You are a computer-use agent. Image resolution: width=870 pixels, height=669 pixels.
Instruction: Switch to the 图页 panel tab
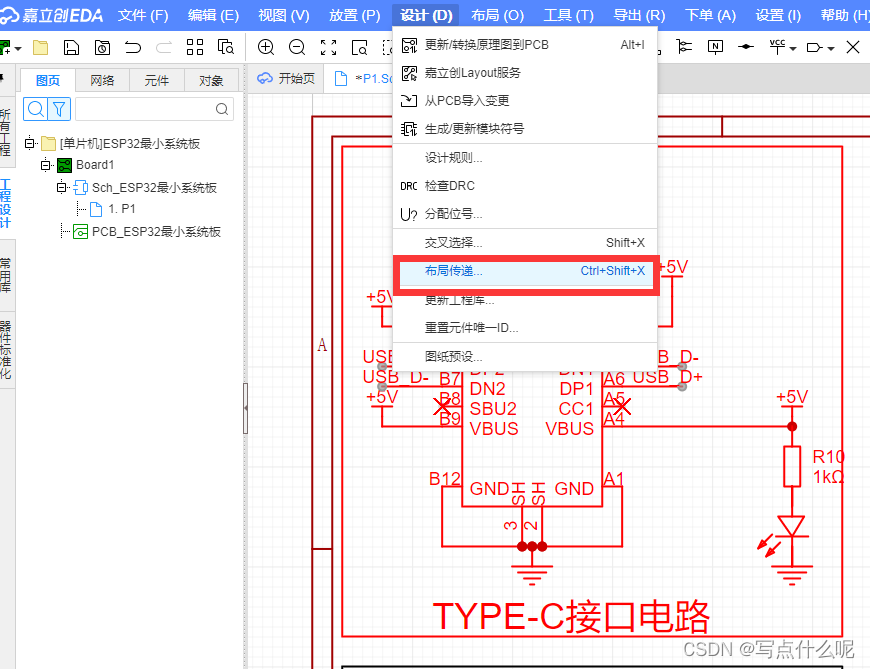tap(48, 80)
